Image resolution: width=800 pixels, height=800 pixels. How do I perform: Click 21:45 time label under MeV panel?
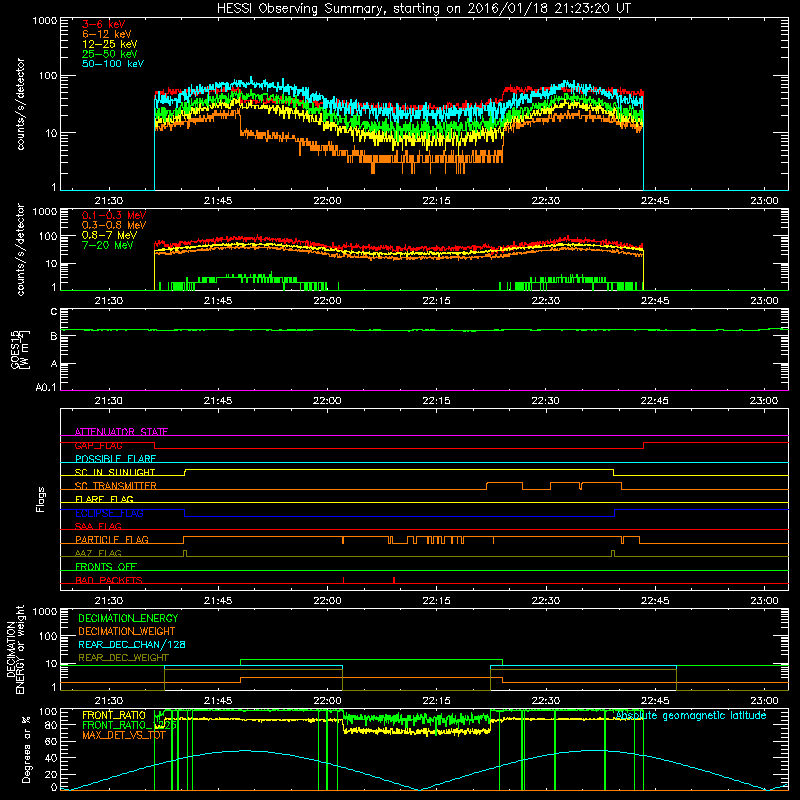pos(218,301)
